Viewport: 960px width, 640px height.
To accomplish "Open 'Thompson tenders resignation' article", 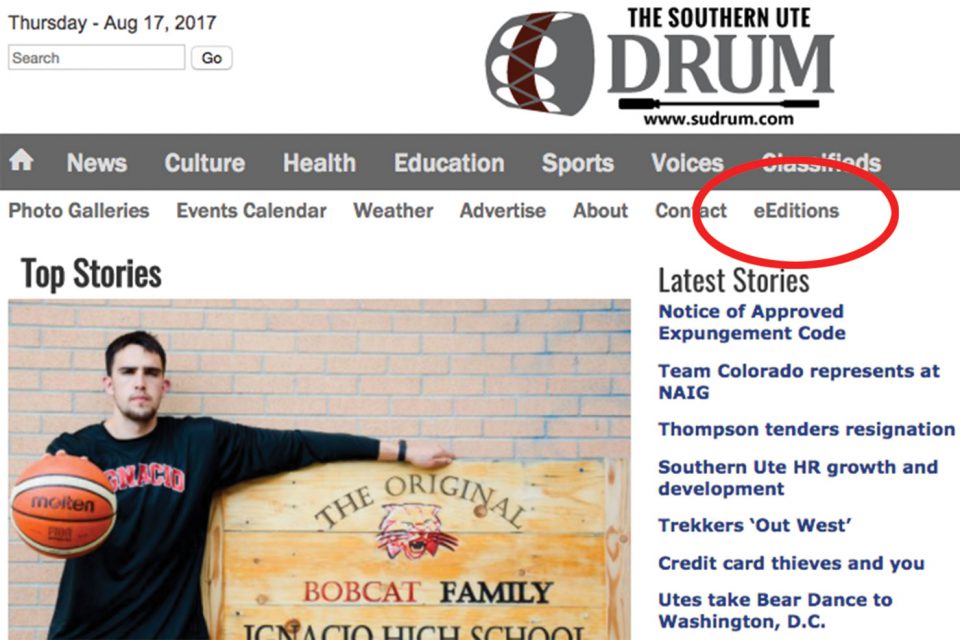I will pos(806,429).
